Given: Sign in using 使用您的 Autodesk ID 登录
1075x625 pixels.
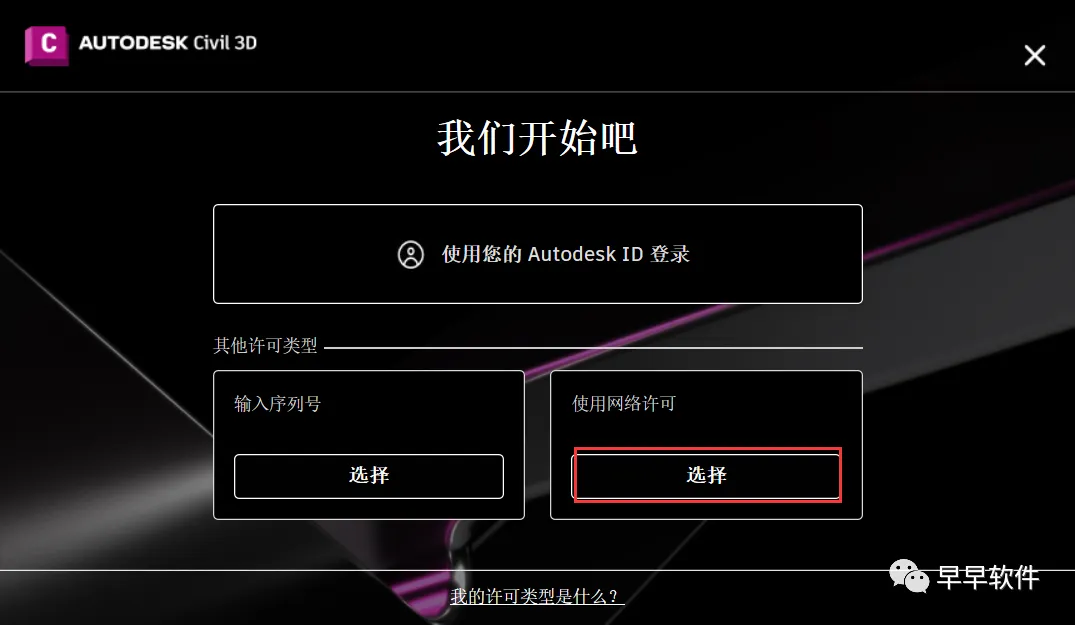Looking at the screenshot, I should (538, 254).
